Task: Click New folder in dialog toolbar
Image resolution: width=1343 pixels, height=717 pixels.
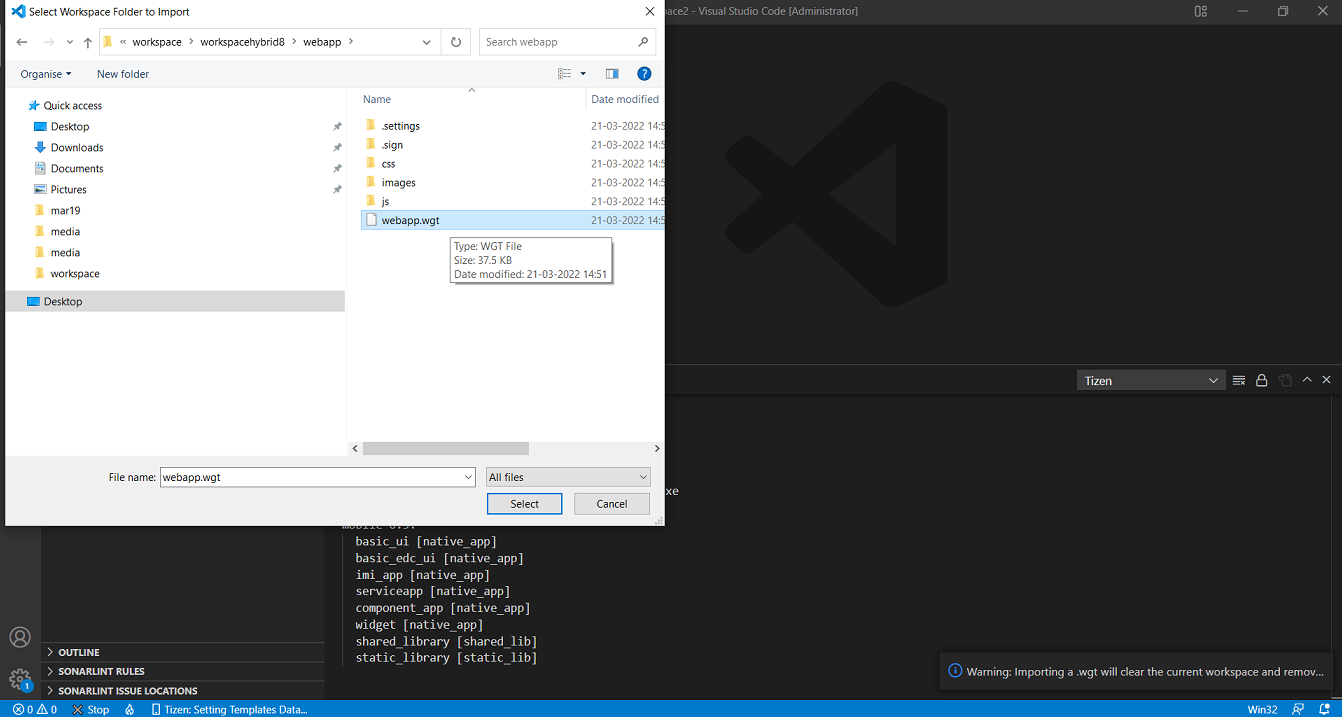Action: click(x=123, y=74)
